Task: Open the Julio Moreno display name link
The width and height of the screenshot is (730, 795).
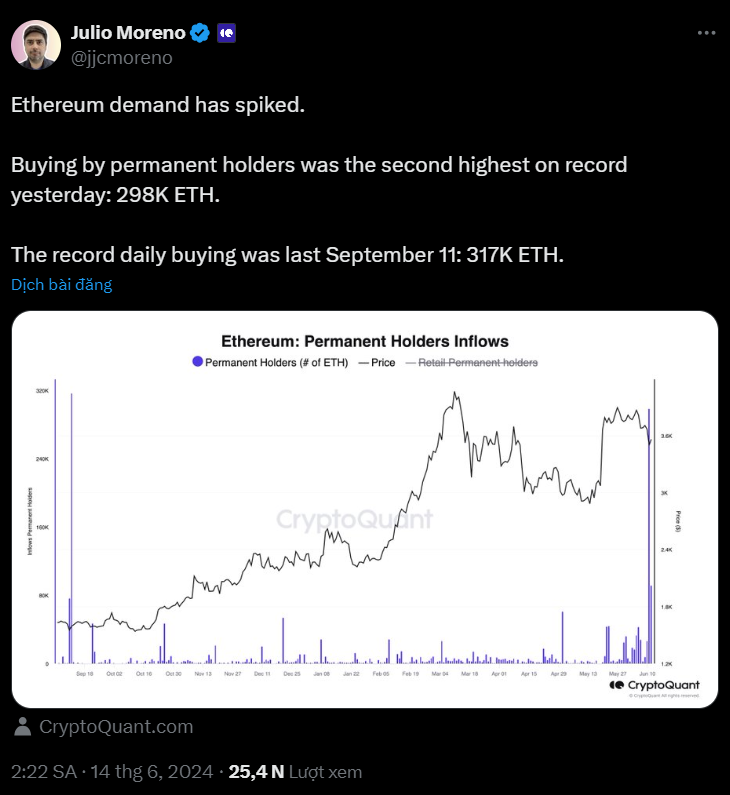Action: coord(127,33)
